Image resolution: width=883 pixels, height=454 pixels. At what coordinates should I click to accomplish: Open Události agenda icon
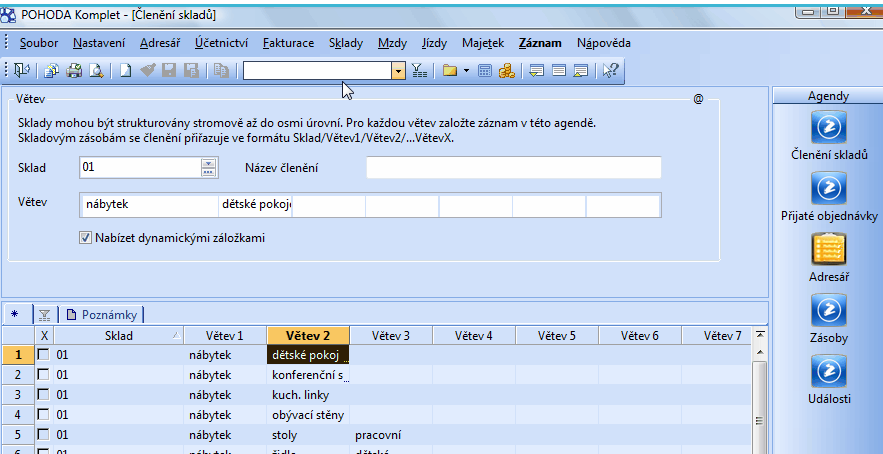[829, 371]
